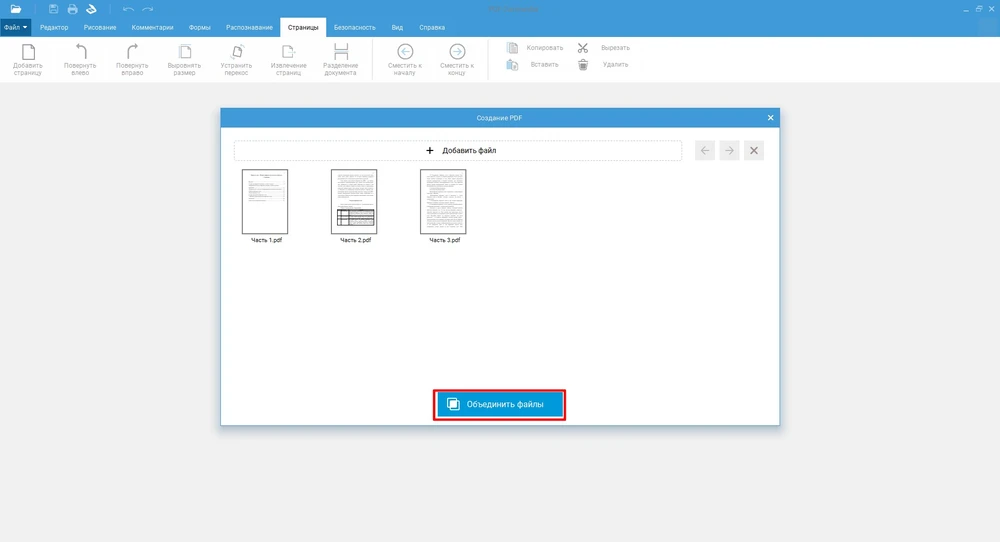
Task: Expand the 'Файл' dropdown menu
Action: pos(16,27)
